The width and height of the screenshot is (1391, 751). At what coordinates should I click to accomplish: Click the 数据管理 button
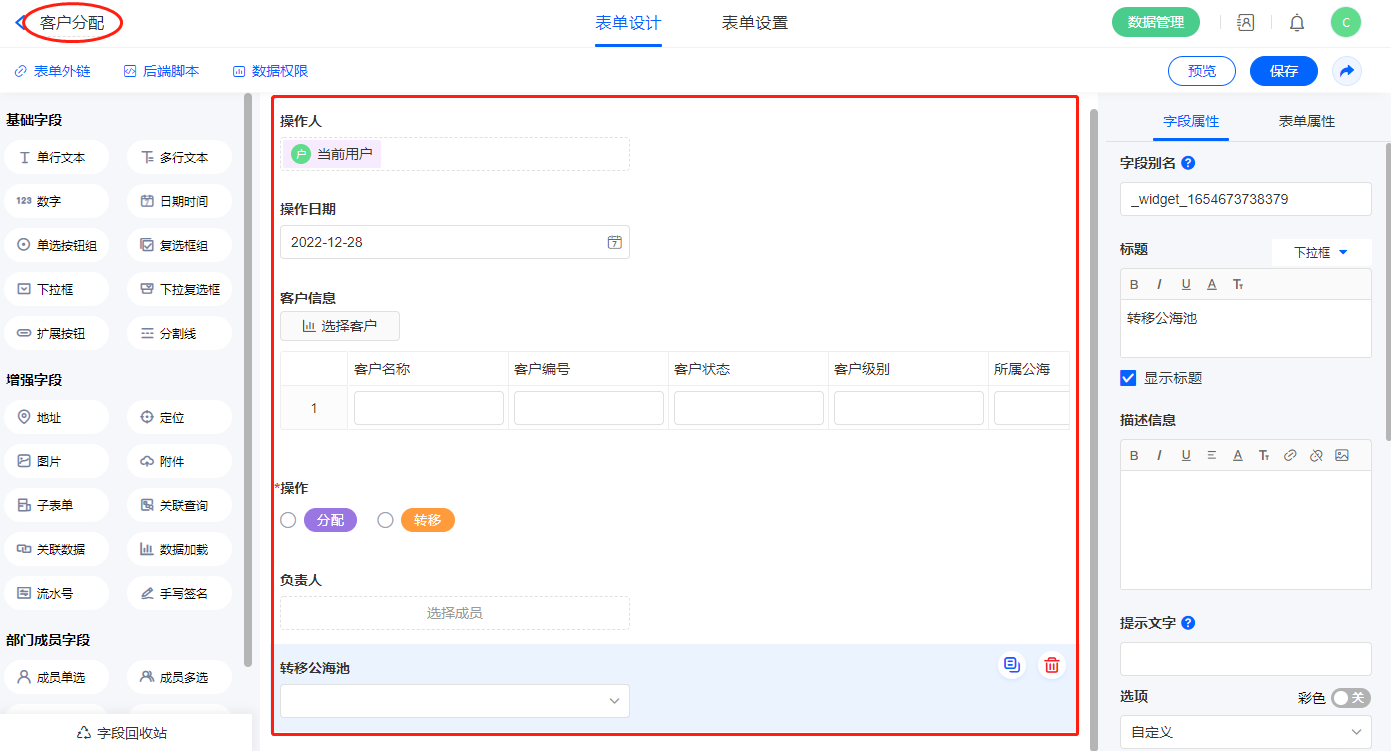pos(1155,22)
